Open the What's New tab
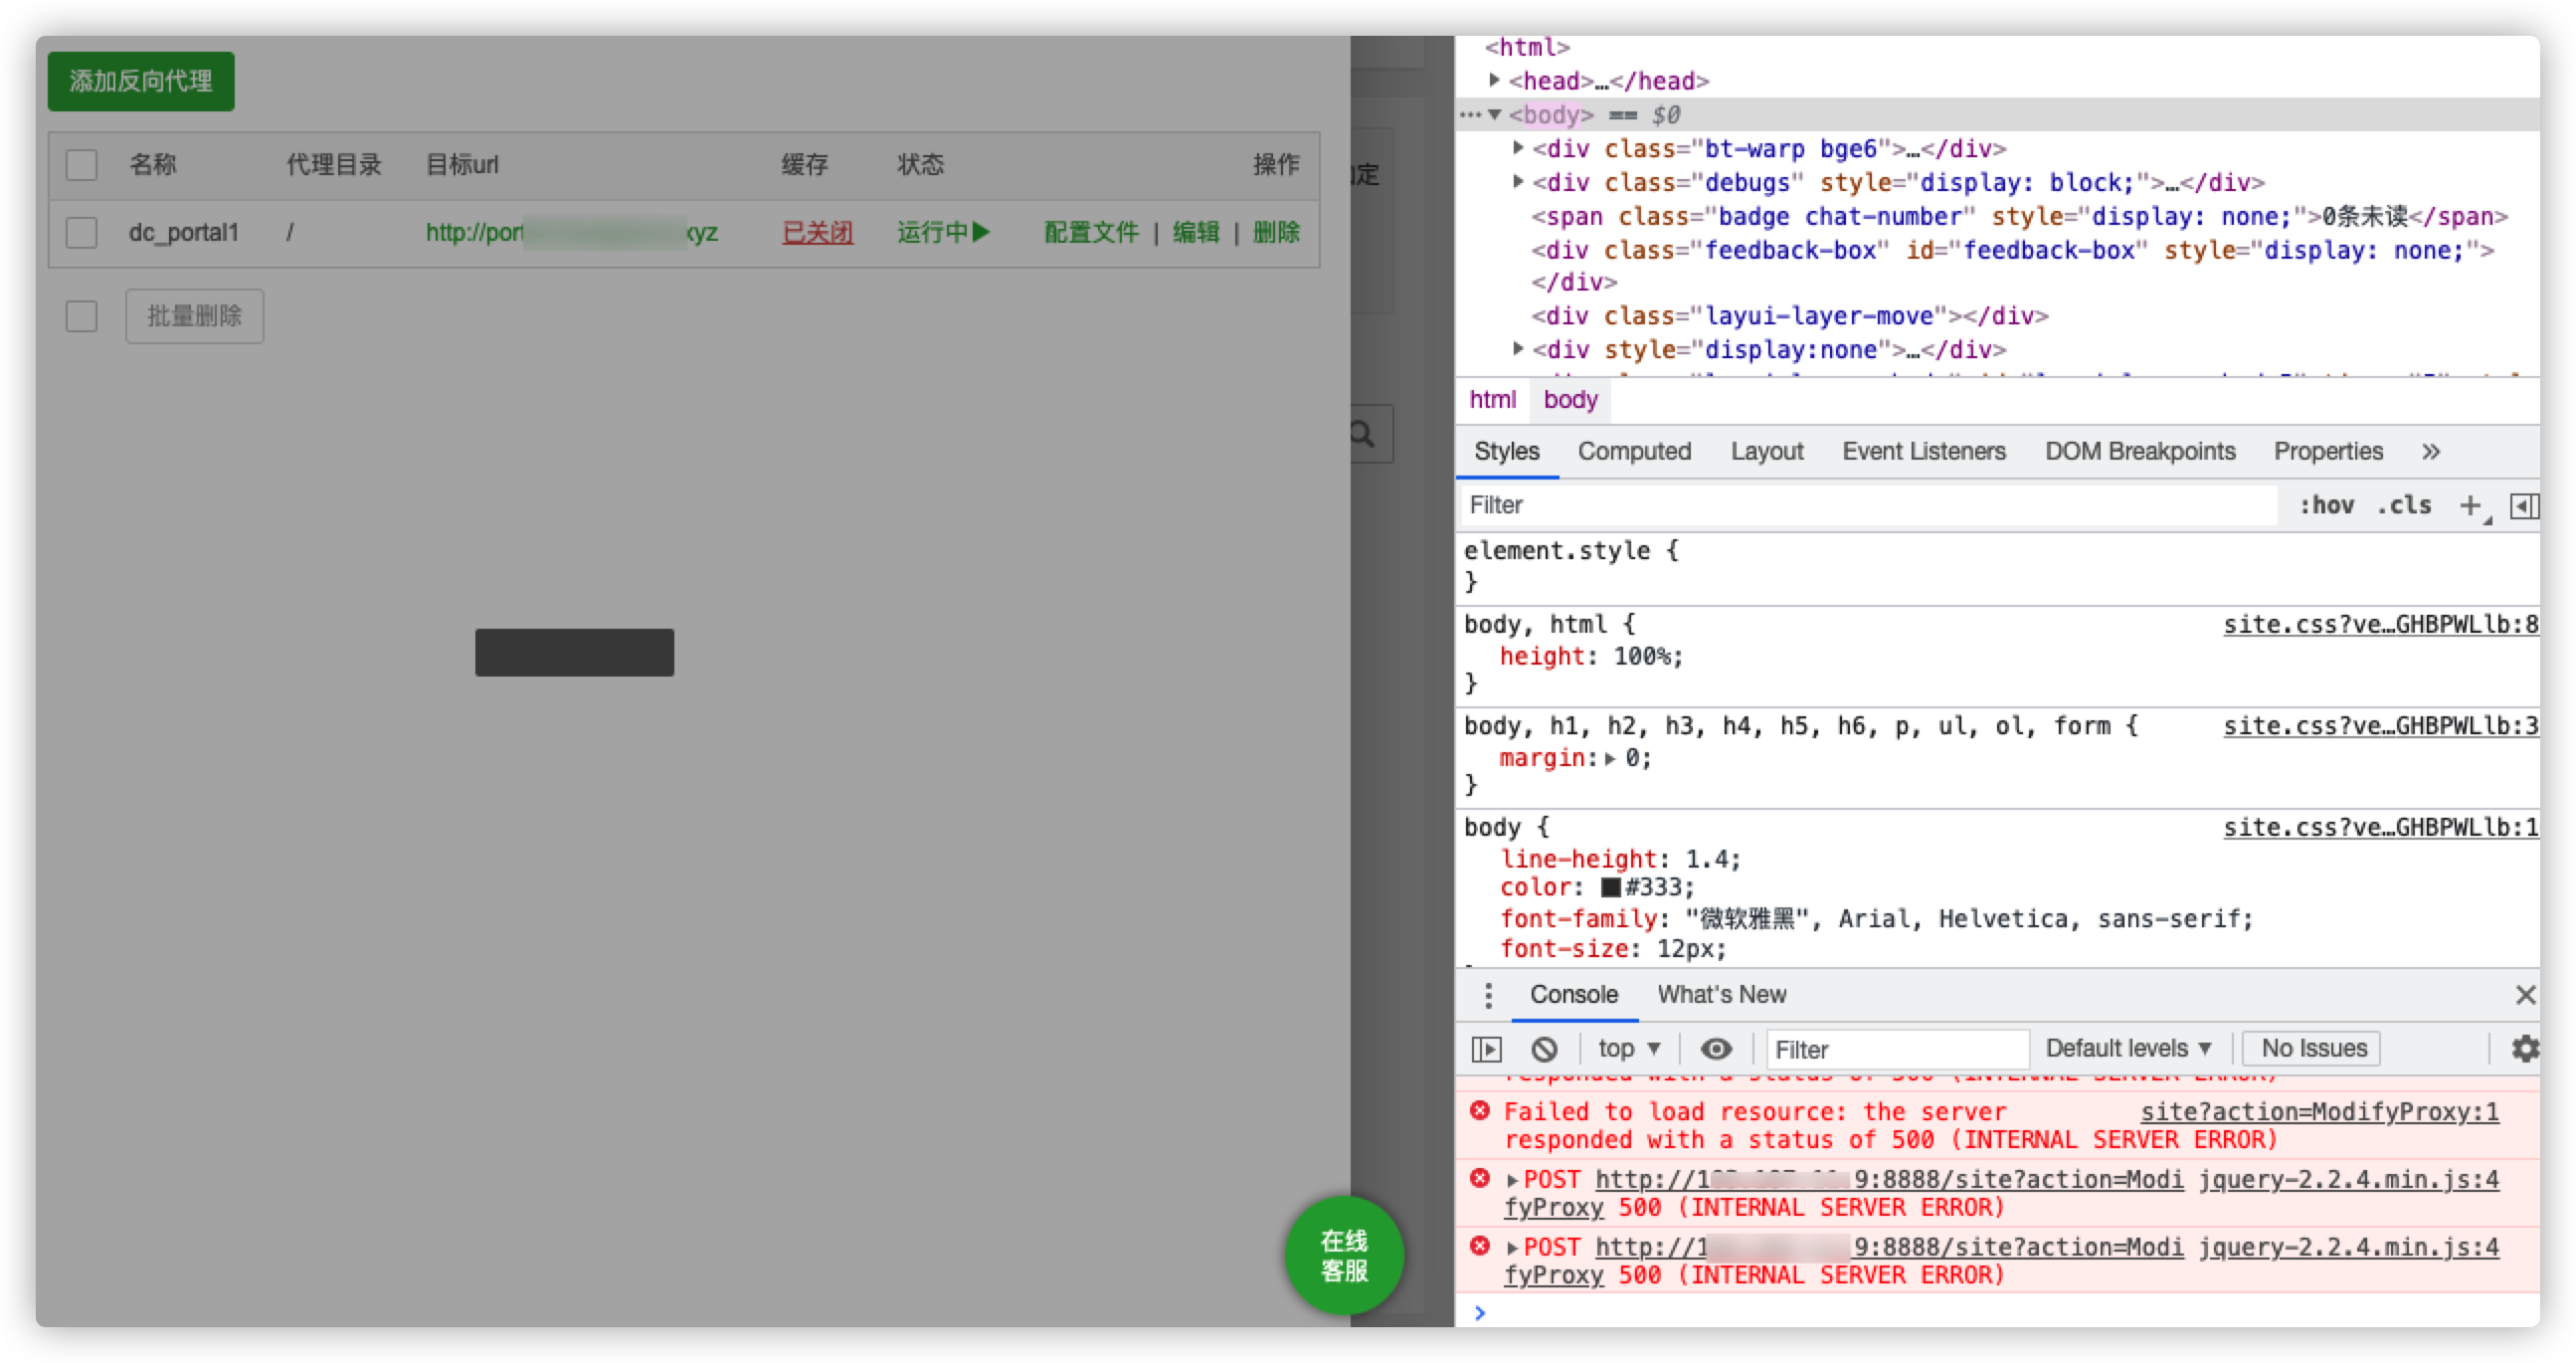The width and height of the screenshot is (2576, 1363). pos(1721,995)
